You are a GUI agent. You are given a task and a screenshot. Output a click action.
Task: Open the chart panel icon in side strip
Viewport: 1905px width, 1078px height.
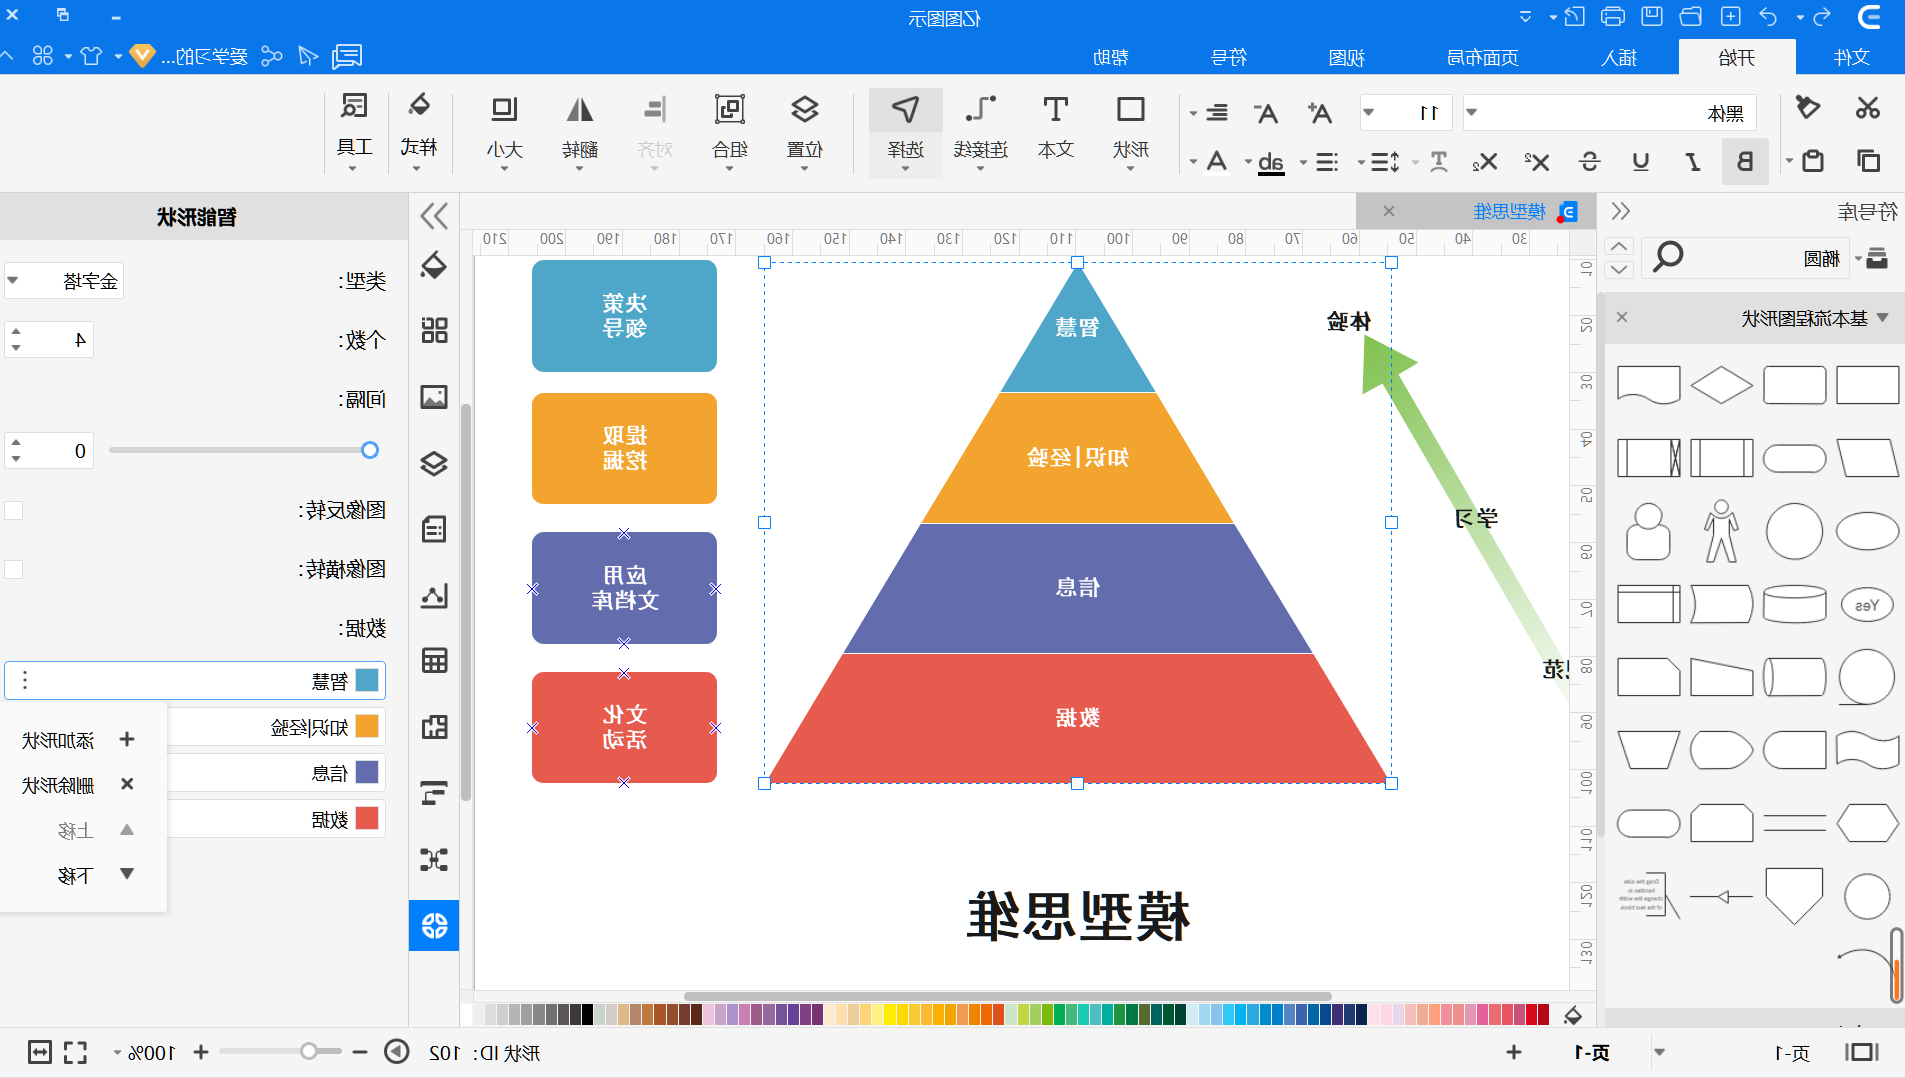[434, 595]
